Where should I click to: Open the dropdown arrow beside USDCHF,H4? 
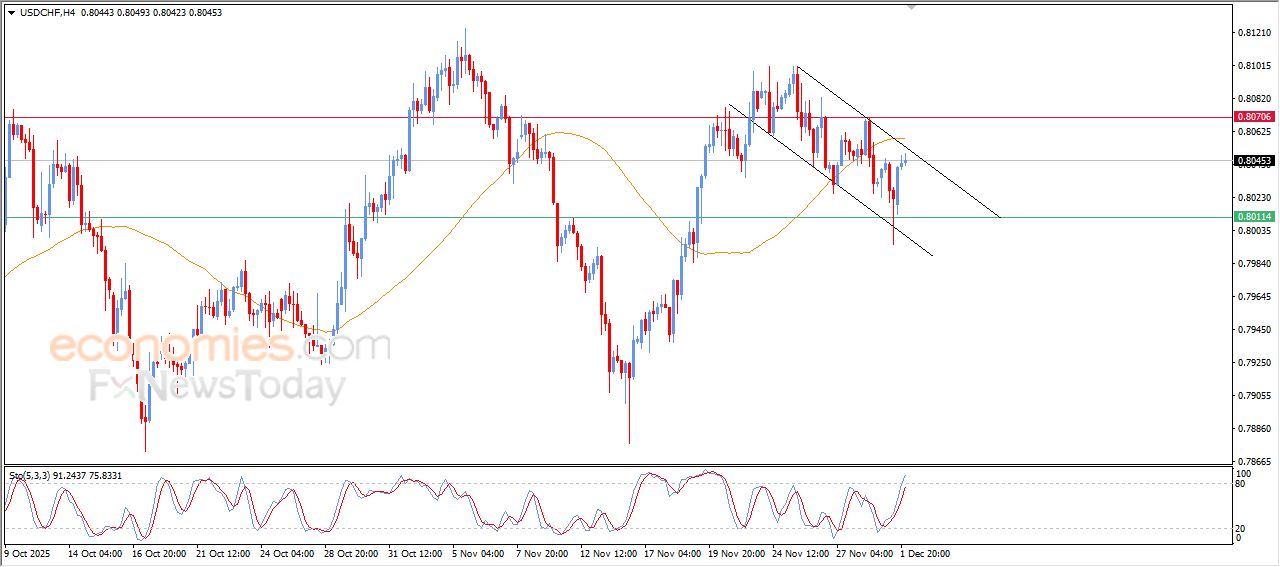tap(12, 12)
